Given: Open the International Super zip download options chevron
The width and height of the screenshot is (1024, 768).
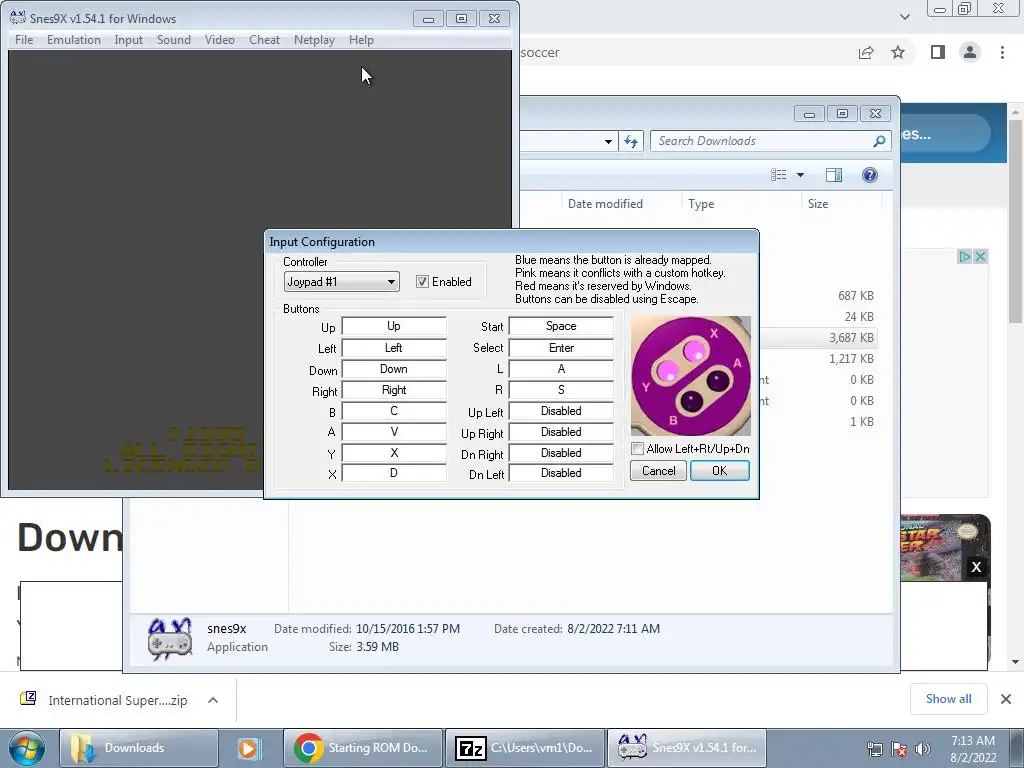Looking at the screenshot, I should 213,700.
